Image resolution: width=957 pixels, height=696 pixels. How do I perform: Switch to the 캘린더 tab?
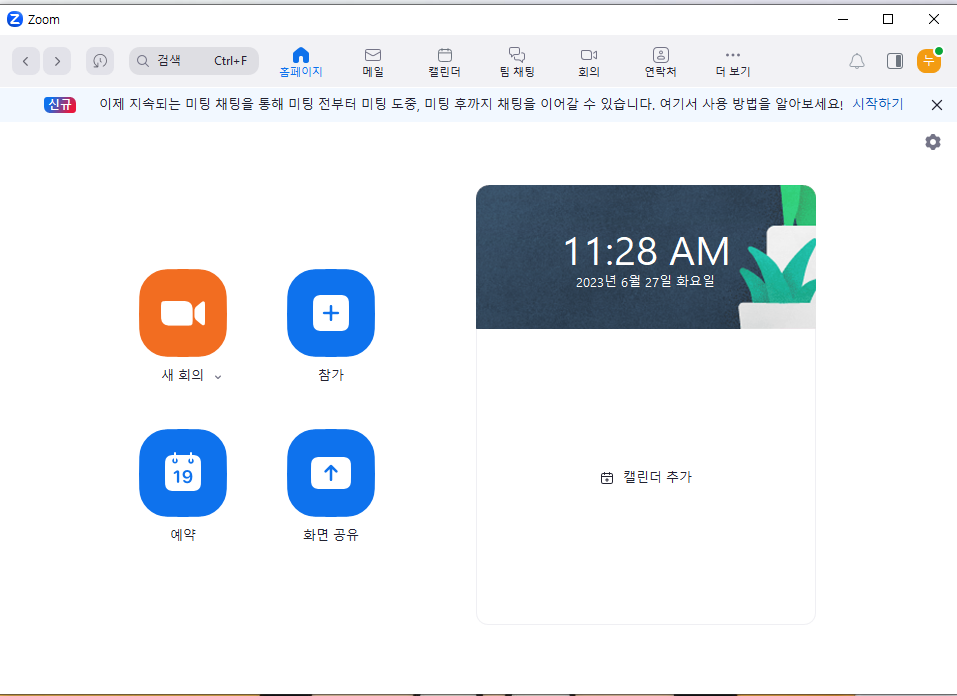point(444,61)
